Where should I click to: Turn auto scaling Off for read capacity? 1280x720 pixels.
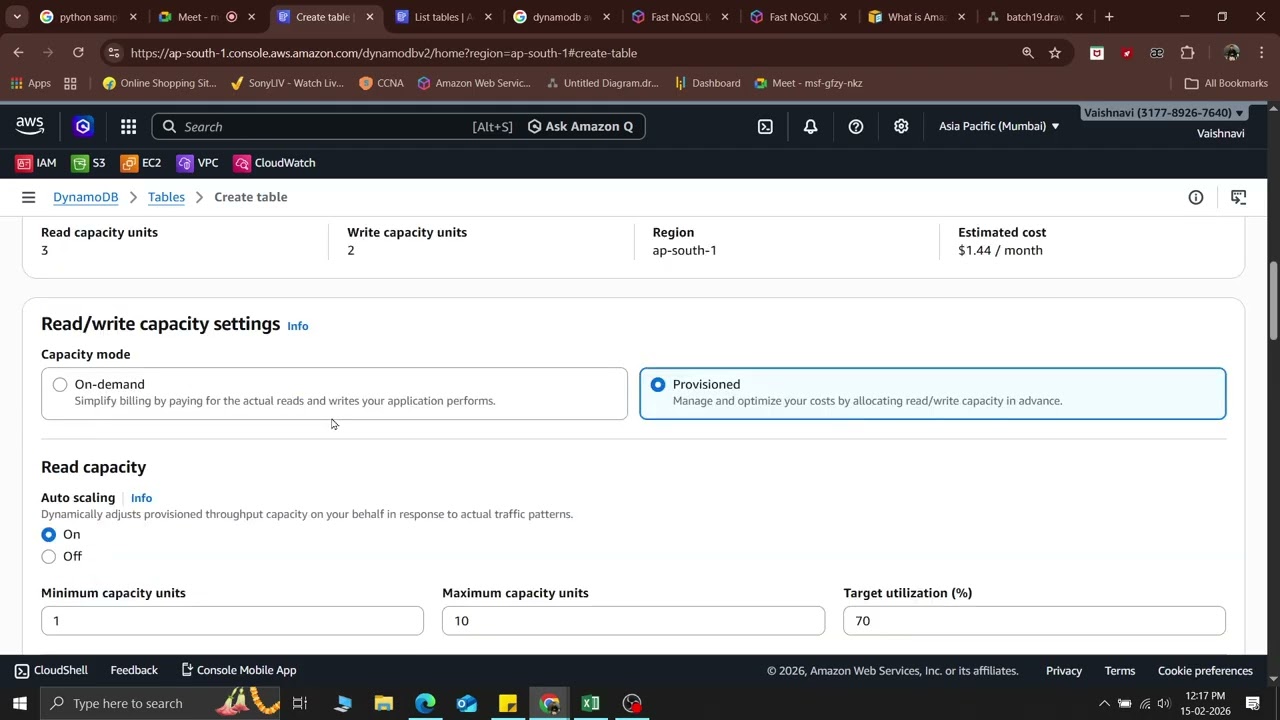coord(49,556)
